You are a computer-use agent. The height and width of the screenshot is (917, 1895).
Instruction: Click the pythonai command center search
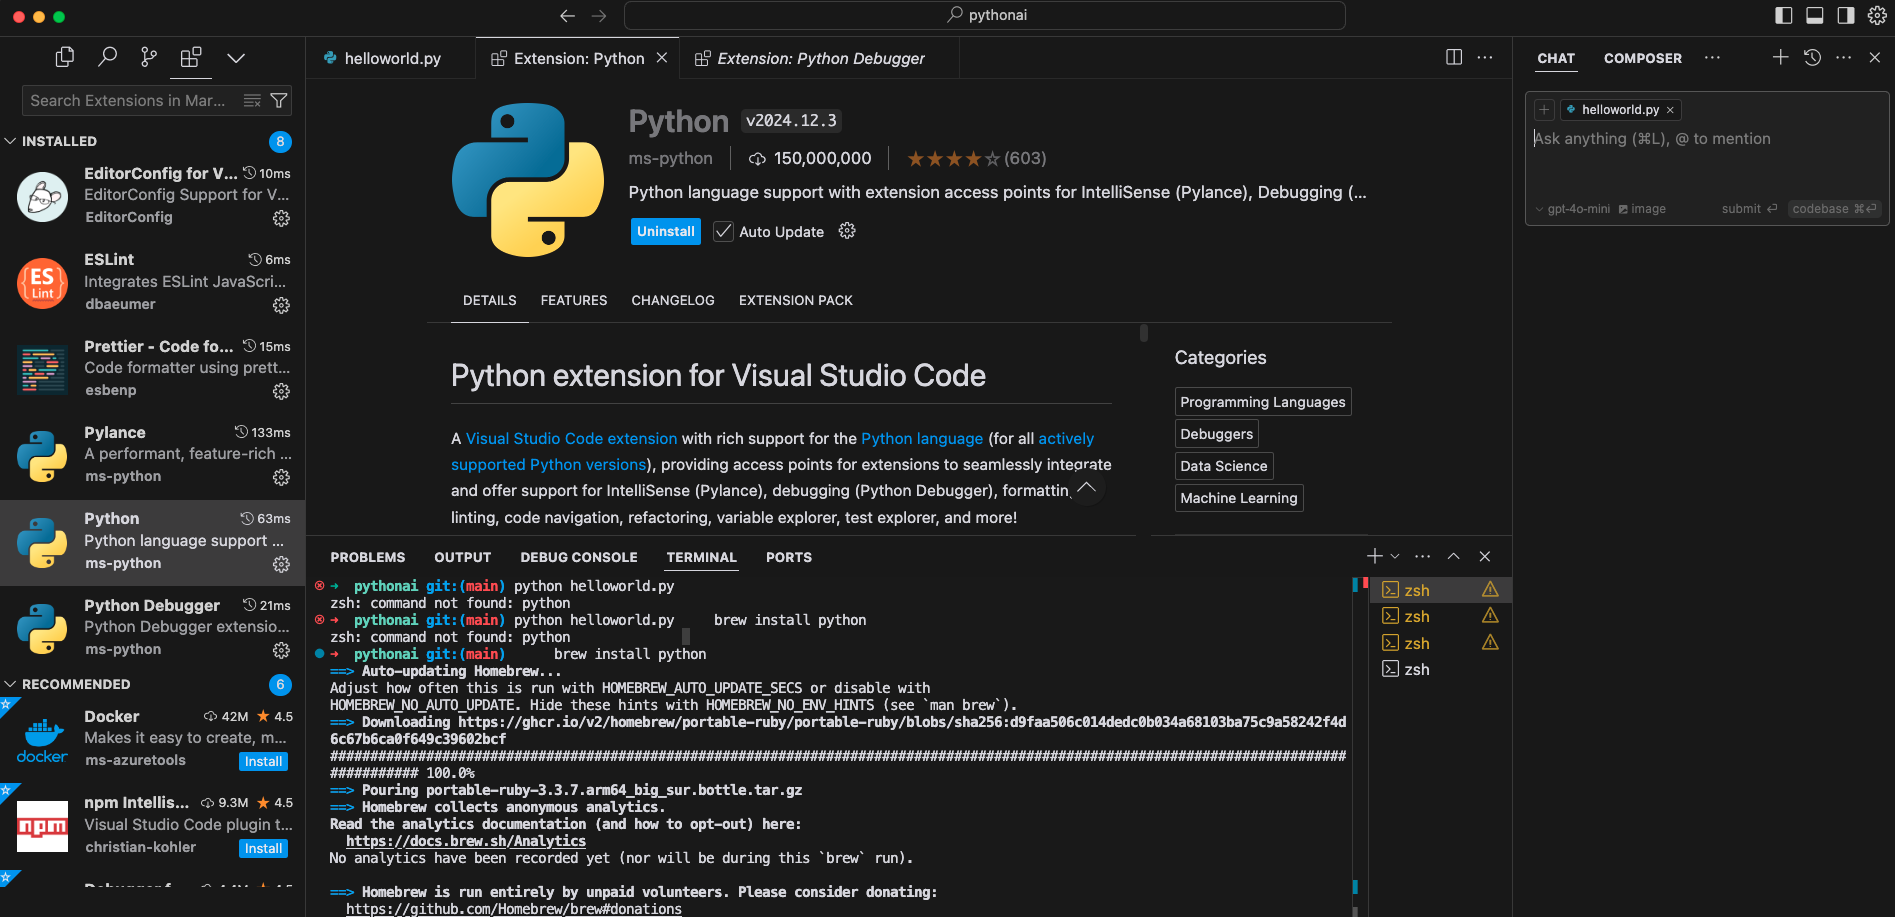pos(985,15)
